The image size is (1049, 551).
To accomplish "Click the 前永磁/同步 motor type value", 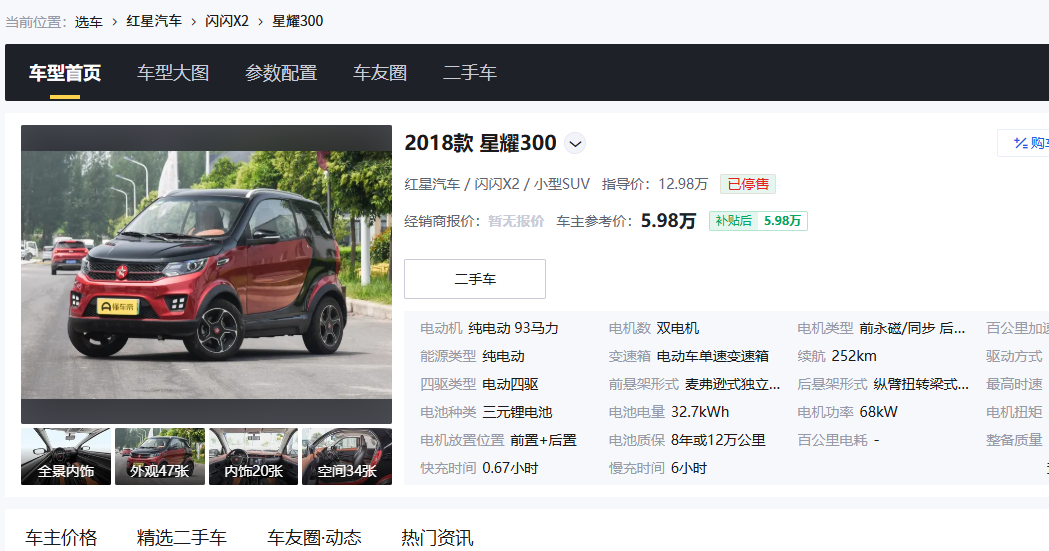I will [913, 328].
